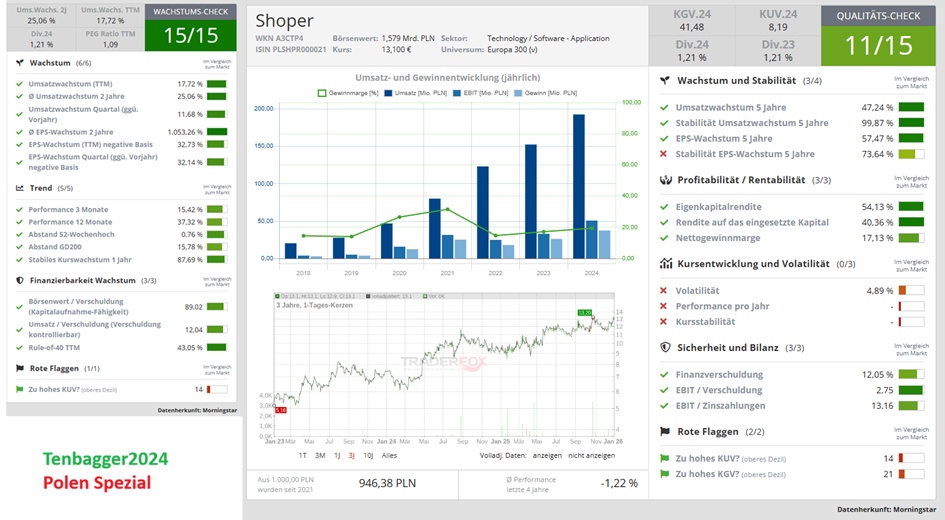
Task: Switch price chart to 1J timeframe
Action: [337, 455]
